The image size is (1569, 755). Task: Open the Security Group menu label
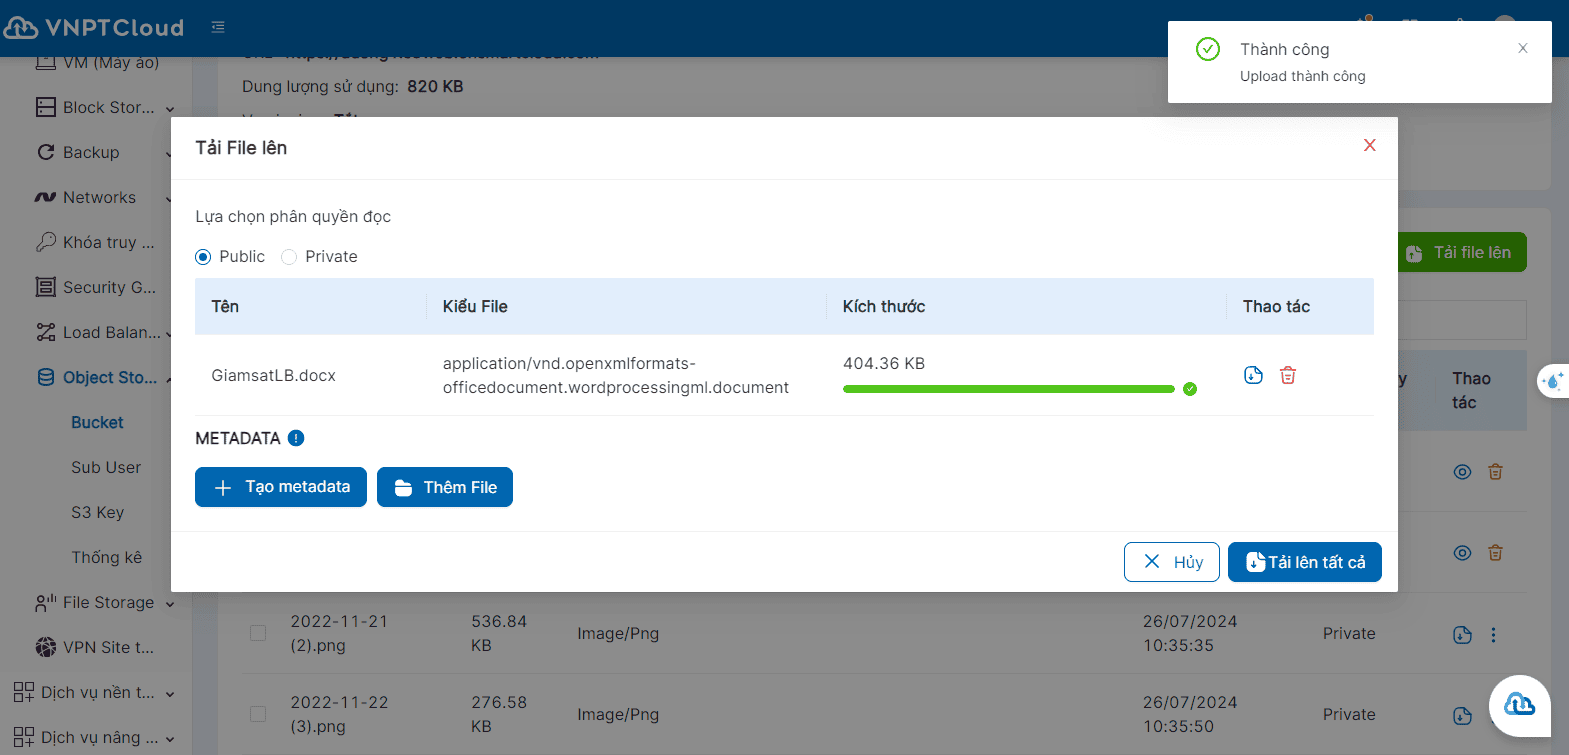(x=109, y=287)
